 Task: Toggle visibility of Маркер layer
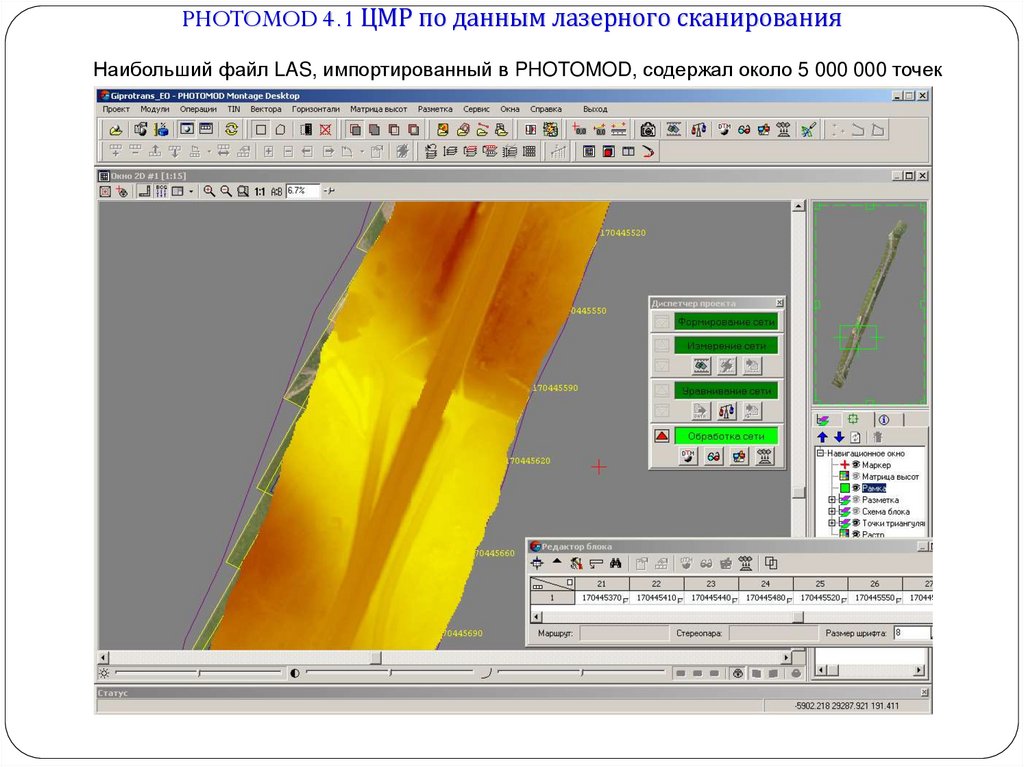tap(856, 465)
